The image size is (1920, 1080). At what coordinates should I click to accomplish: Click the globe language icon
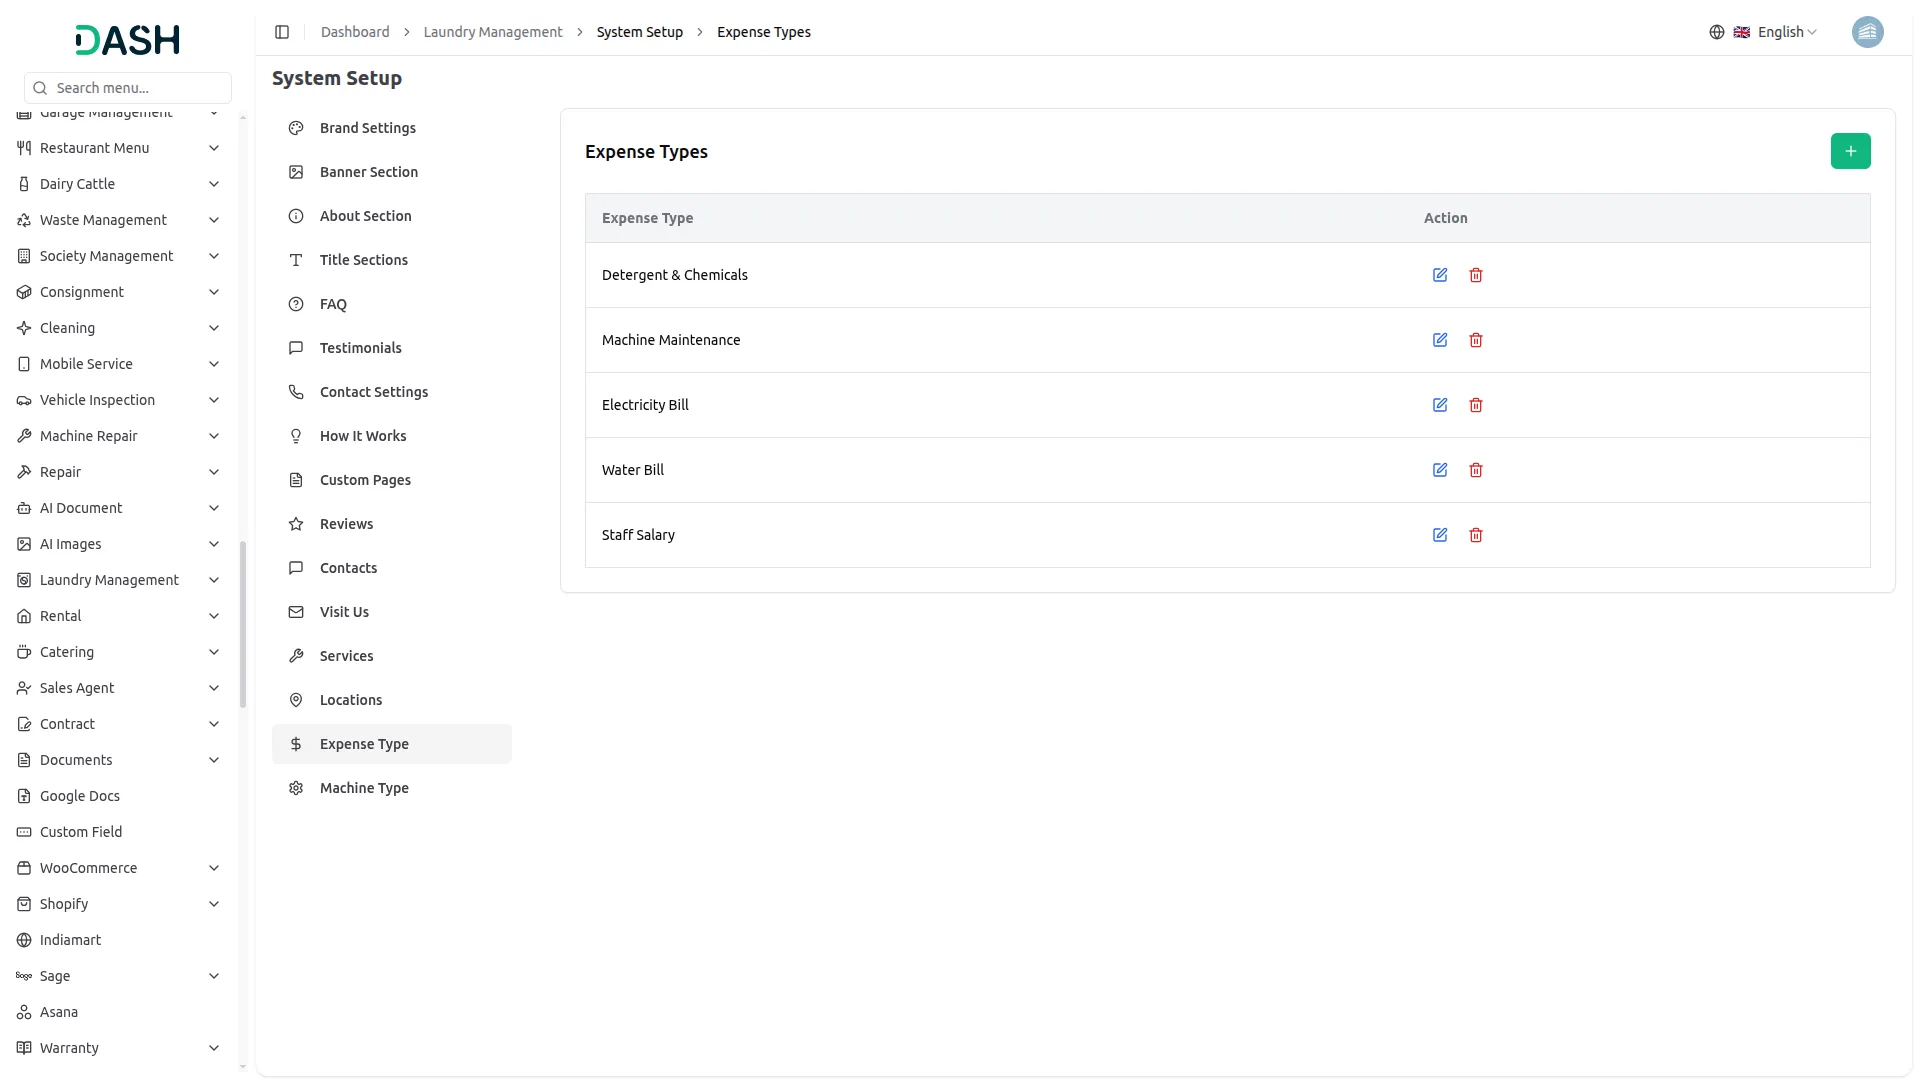point(1717,32)
